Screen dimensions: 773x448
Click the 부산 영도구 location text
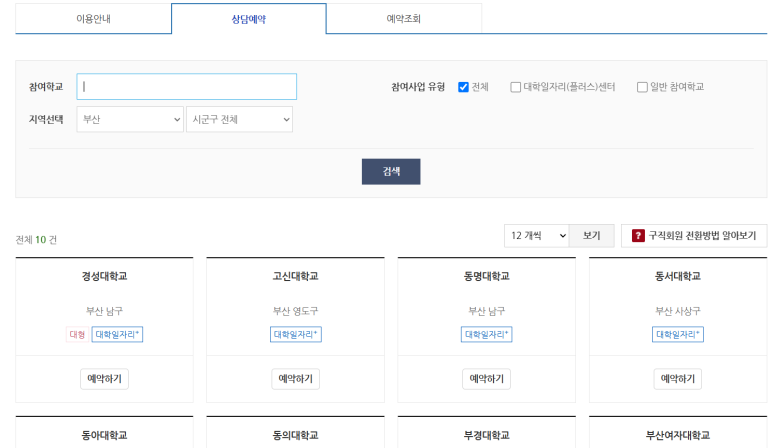(295, 311)
